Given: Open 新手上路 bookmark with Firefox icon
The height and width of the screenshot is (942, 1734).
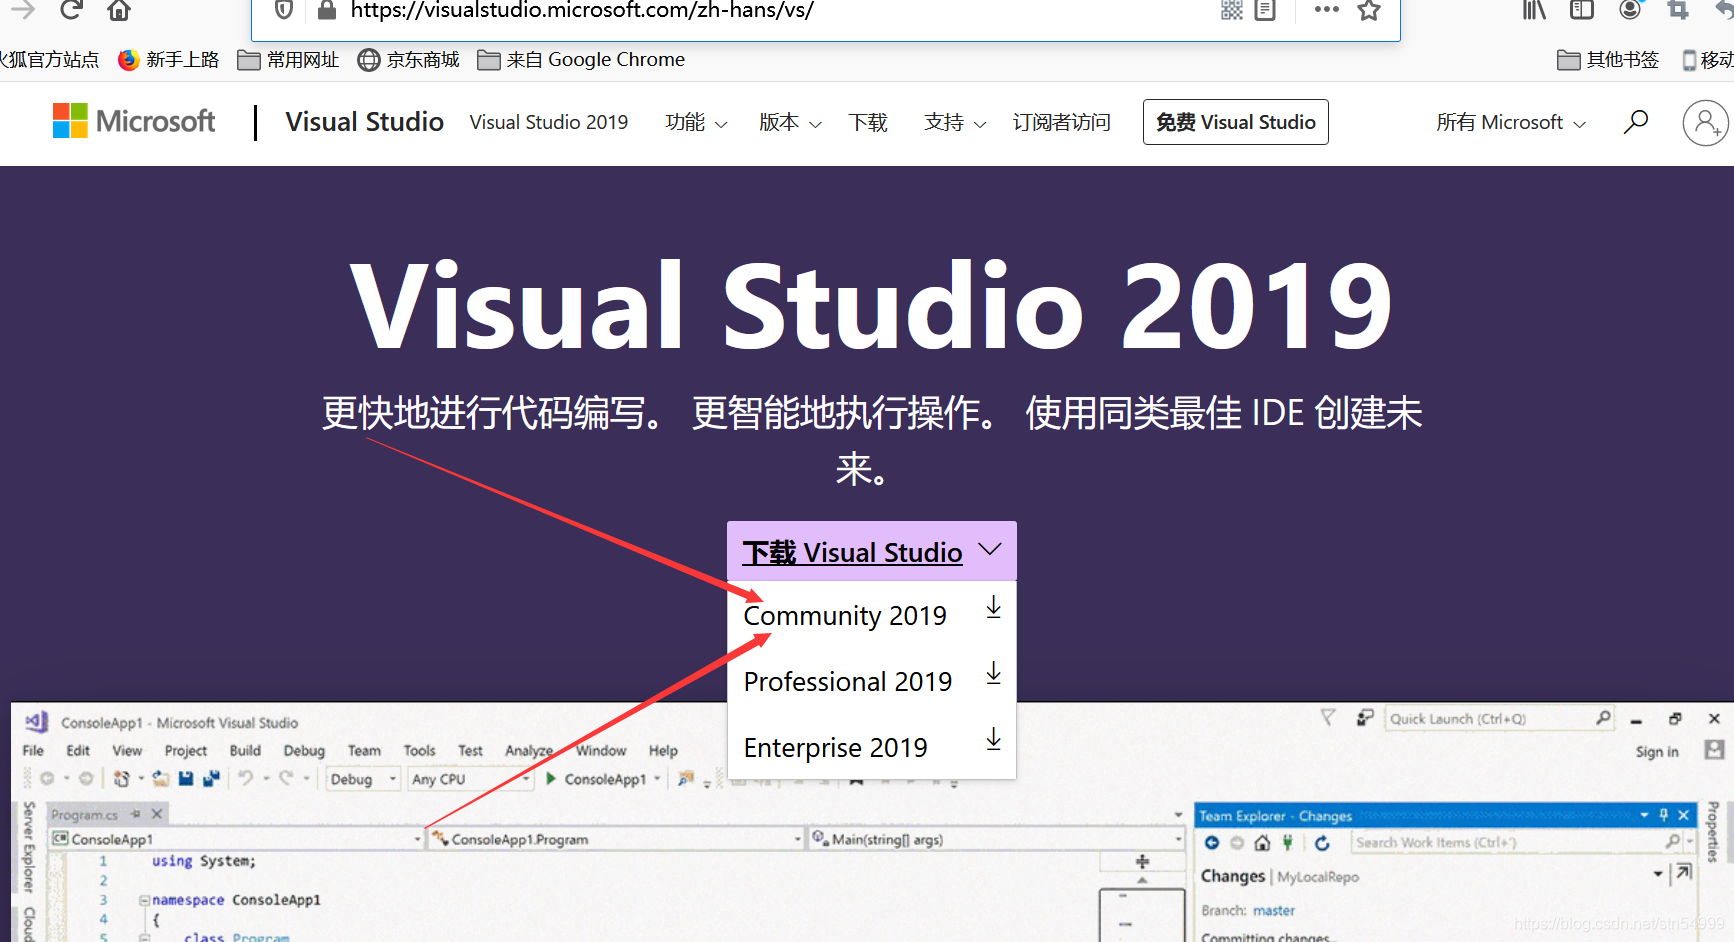Looking at the screenshot, I should [169, 60].
